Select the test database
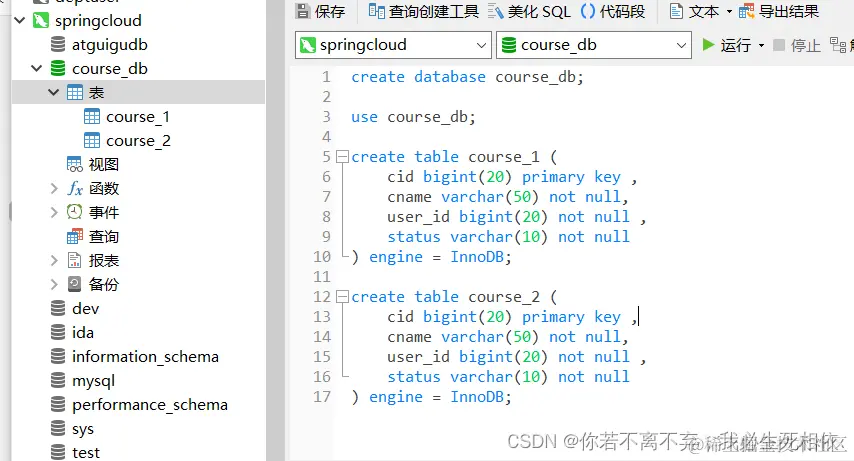 [x=86, y=452]
